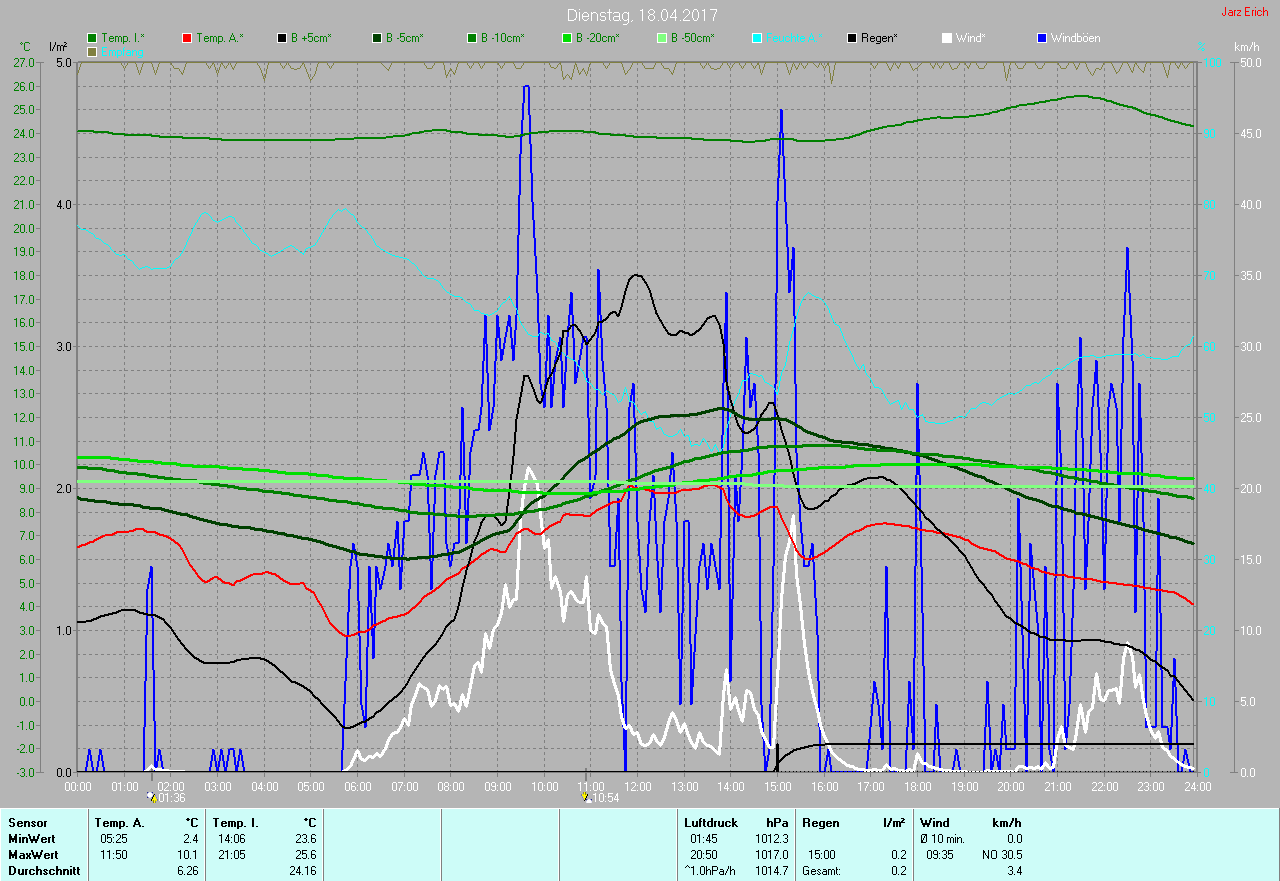The image size is (1280, 881).
Task: Click the red Temp. A. legend swatch
Action: [x=187, y=38]
